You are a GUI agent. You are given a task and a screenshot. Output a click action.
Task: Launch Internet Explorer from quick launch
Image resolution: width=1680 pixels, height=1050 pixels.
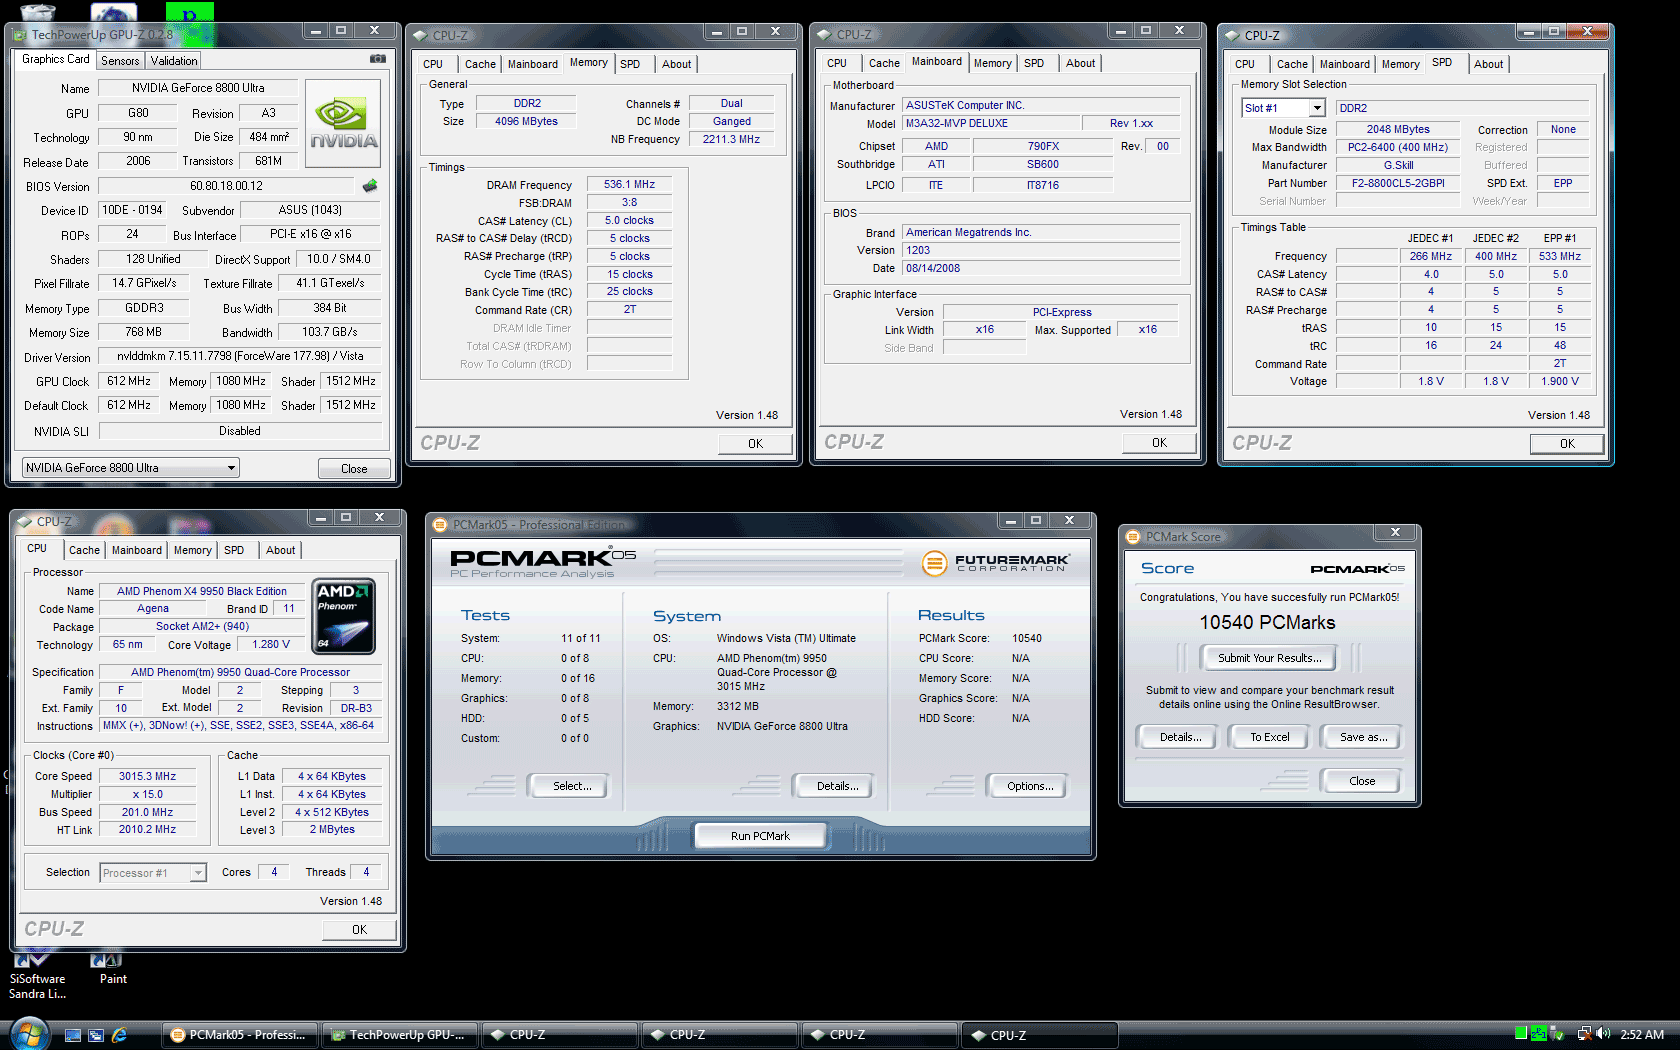coord(119,1035)
